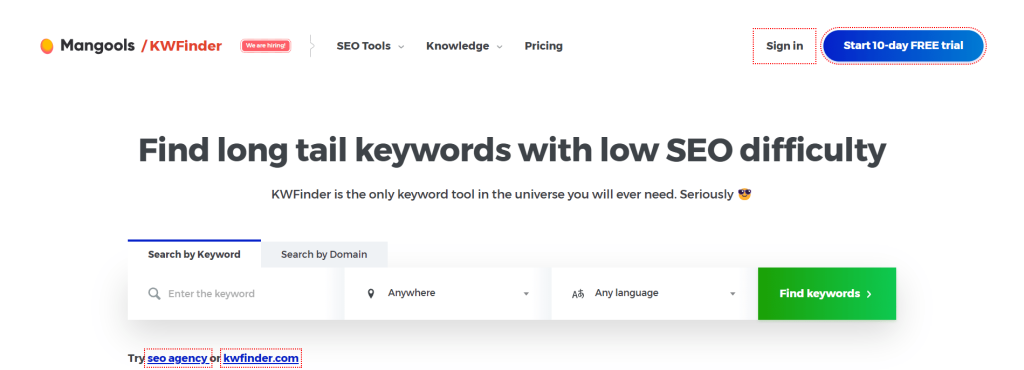This screenshot has width=1024, height=370.
Task: Try the seo agency example link
Action: tap(178, 358)
